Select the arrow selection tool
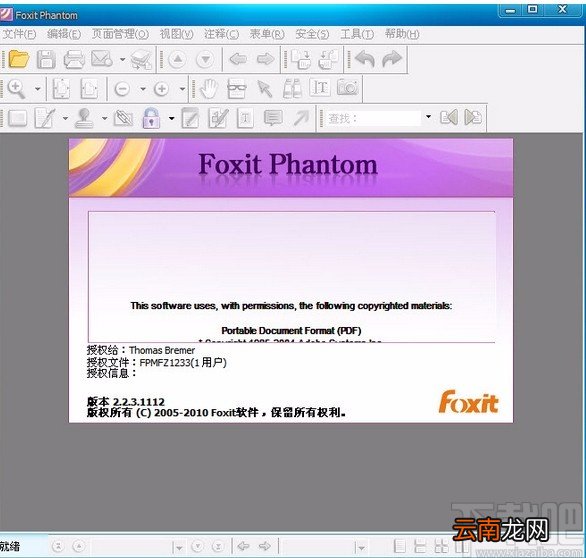Image resolution: width=586 pixels, height=558 pixels. click(265, 89)
